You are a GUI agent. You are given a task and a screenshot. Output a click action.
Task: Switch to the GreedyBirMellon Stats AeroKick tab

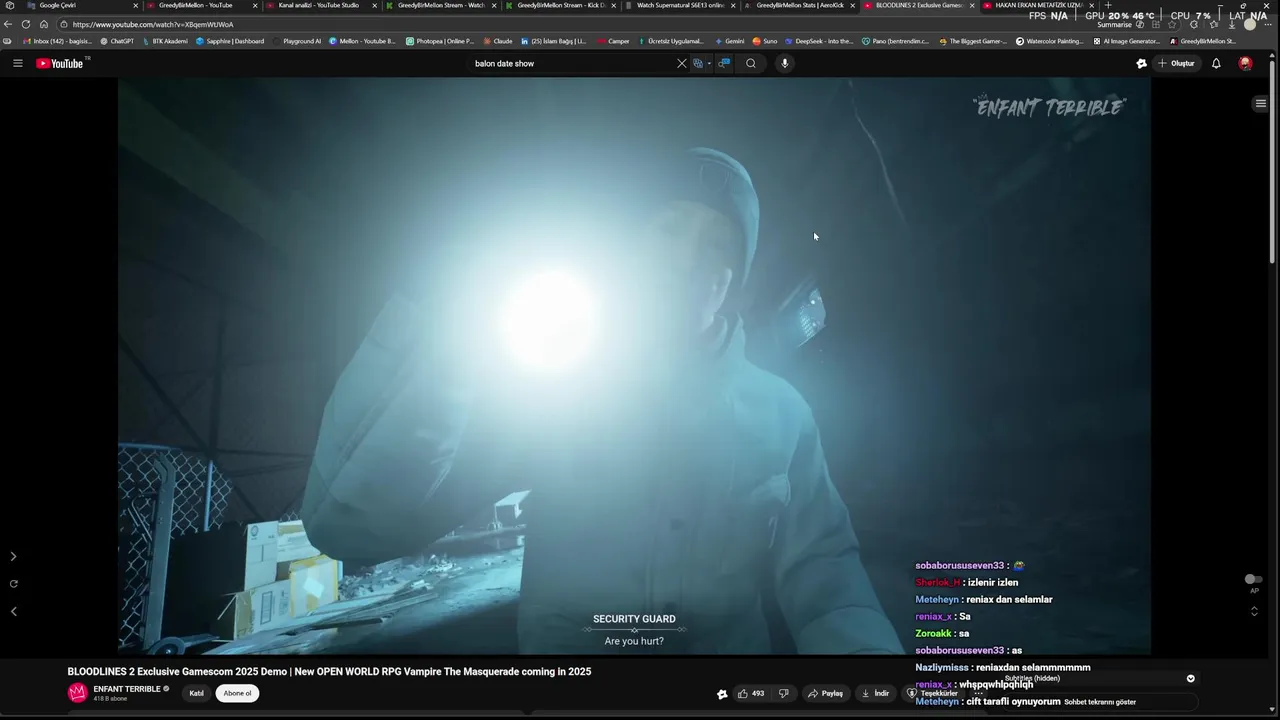[800, 5]
